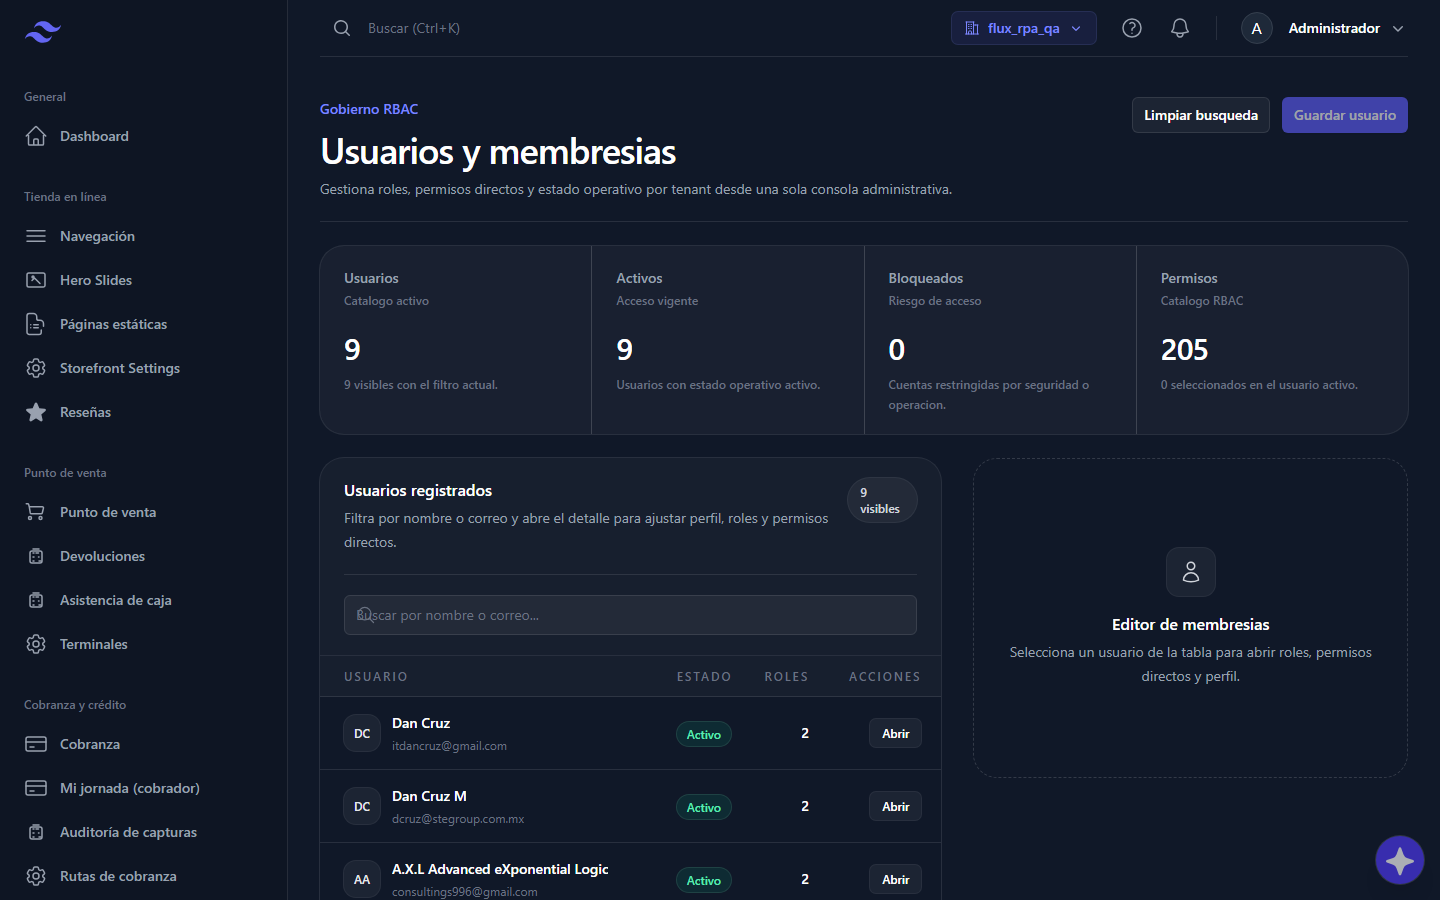Click the wave logo in the sidebar
Viewport: 1440px width, 900px height.
pyautogui.click(x=43, y=32)
